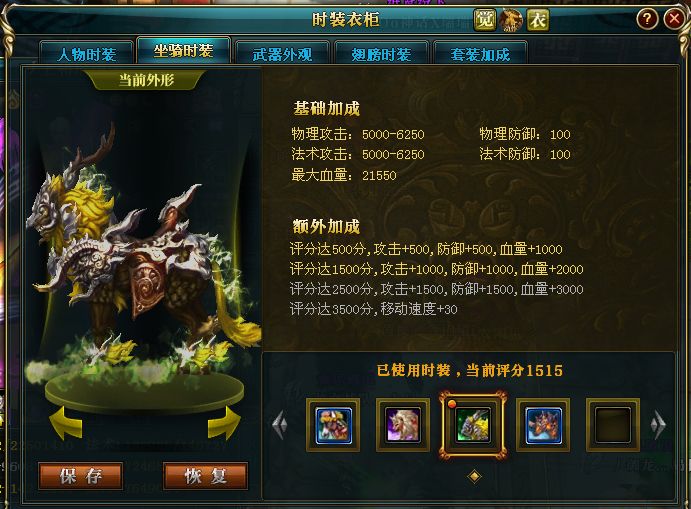Click the diamond page indicator below thumbnails
This screenshot has height=509, width=691.
pyautogui.click(x=474, y=476)
